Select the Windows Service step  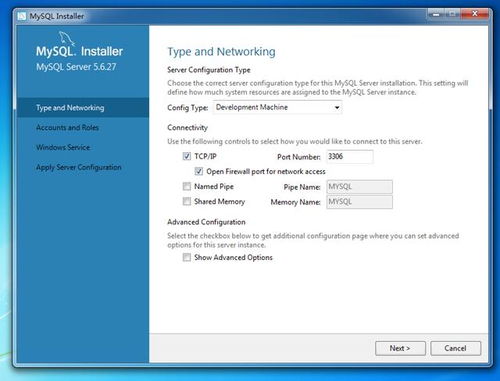pyautogui.click(x=63, y=147)
